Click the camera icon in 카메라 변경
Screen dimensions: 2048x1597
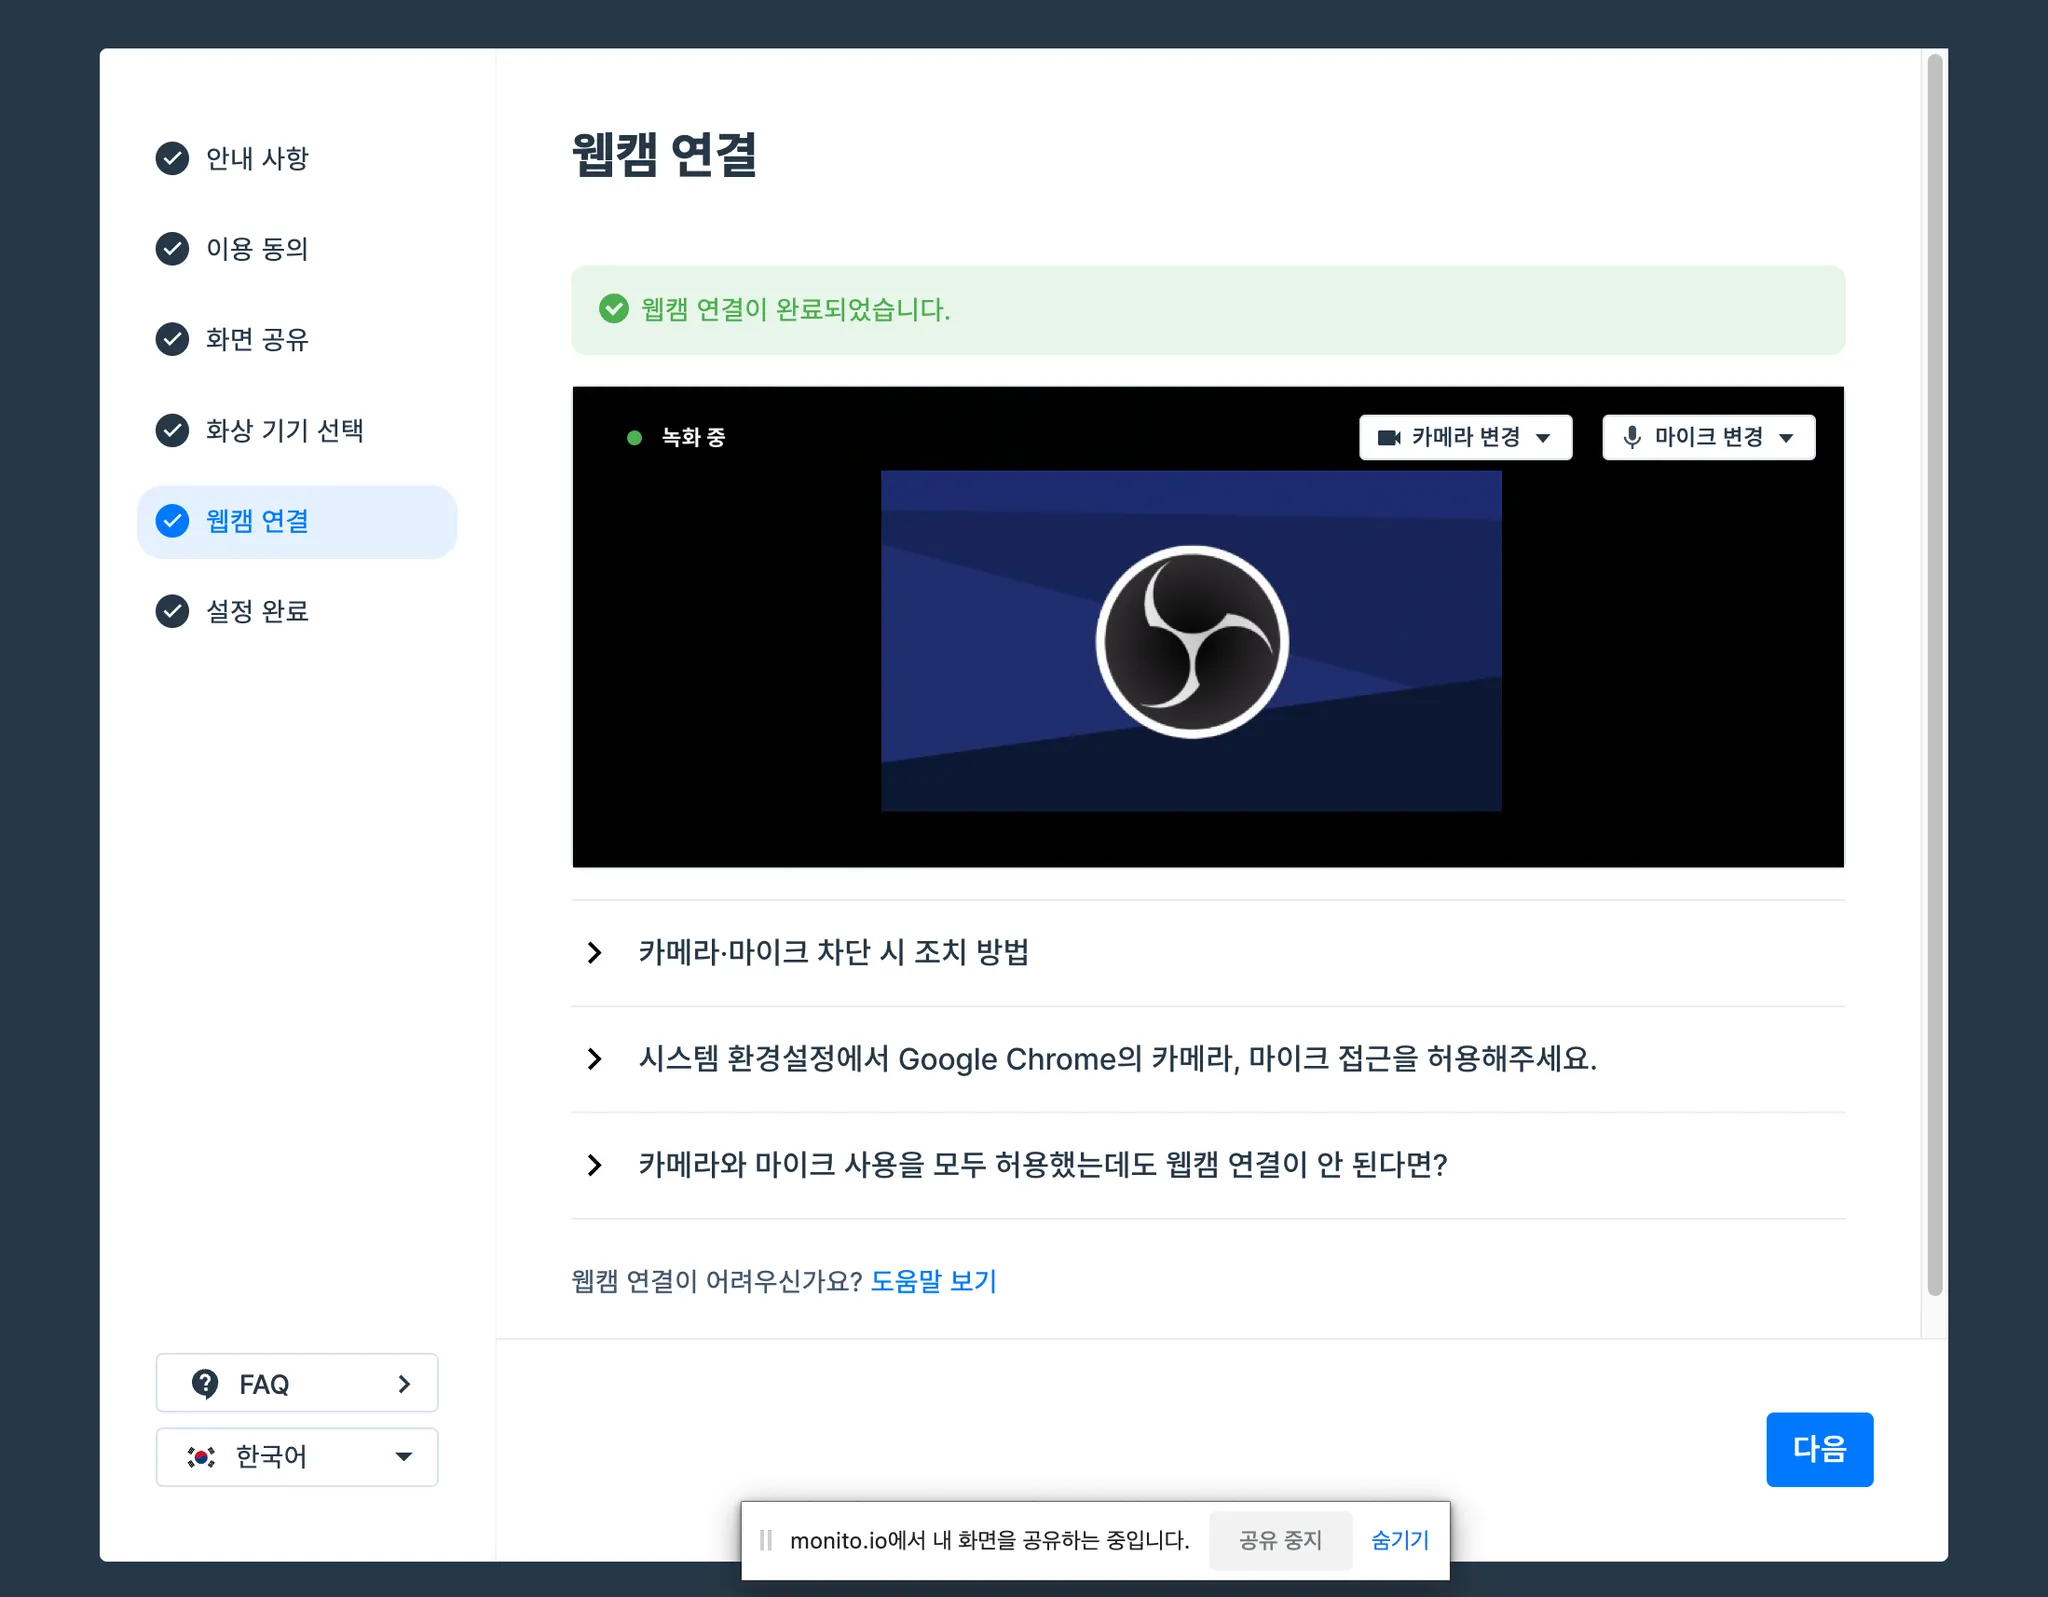pyautogui.click(x=1388, y=437)
